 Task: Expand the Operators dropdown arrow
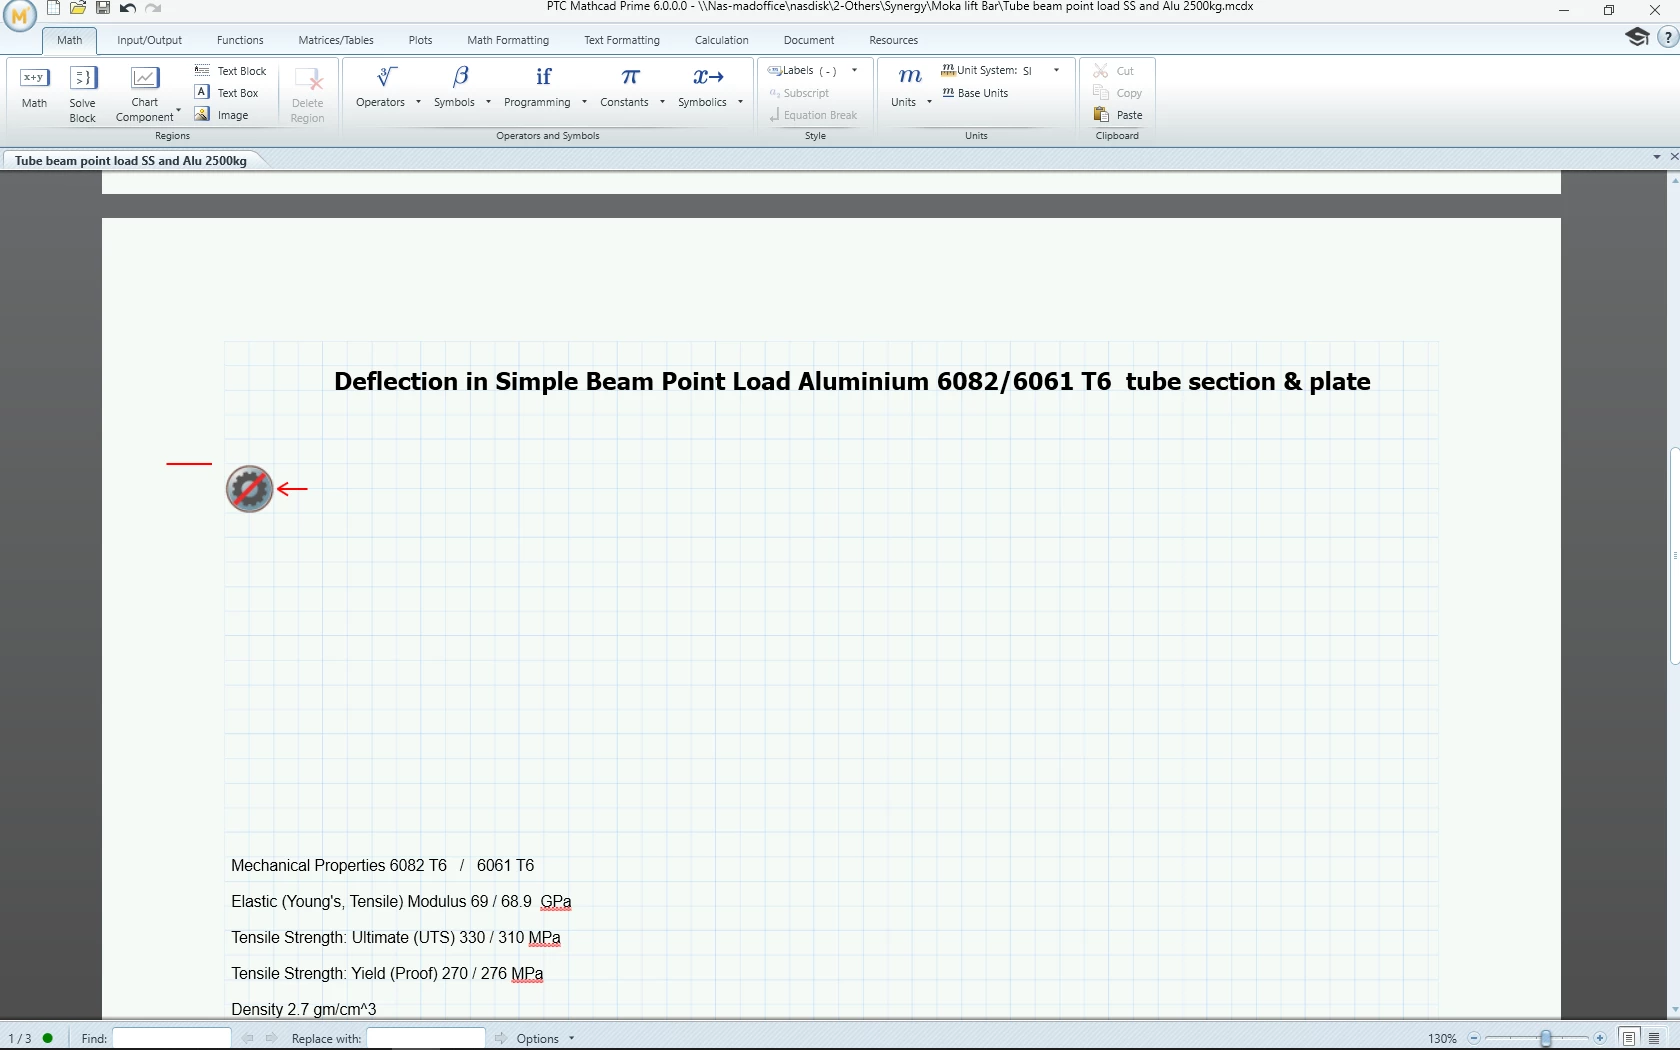click(x=418, y=102)
